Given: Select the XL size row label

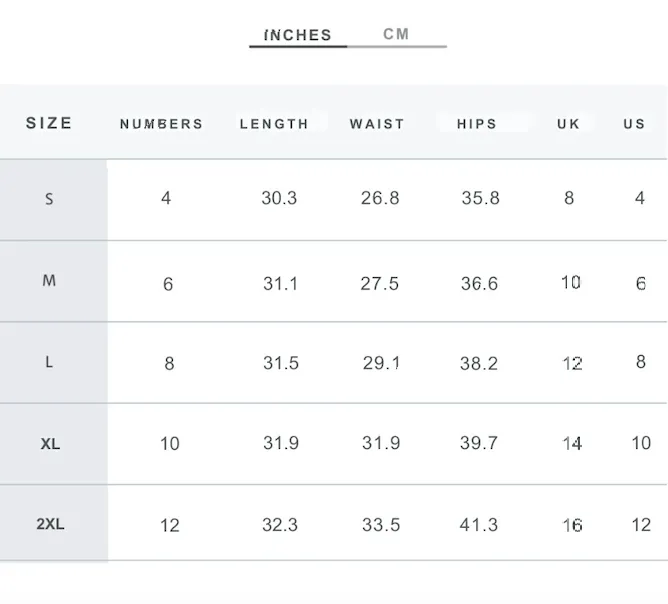Looking at the screenshot, I should (x=50, y=444).
